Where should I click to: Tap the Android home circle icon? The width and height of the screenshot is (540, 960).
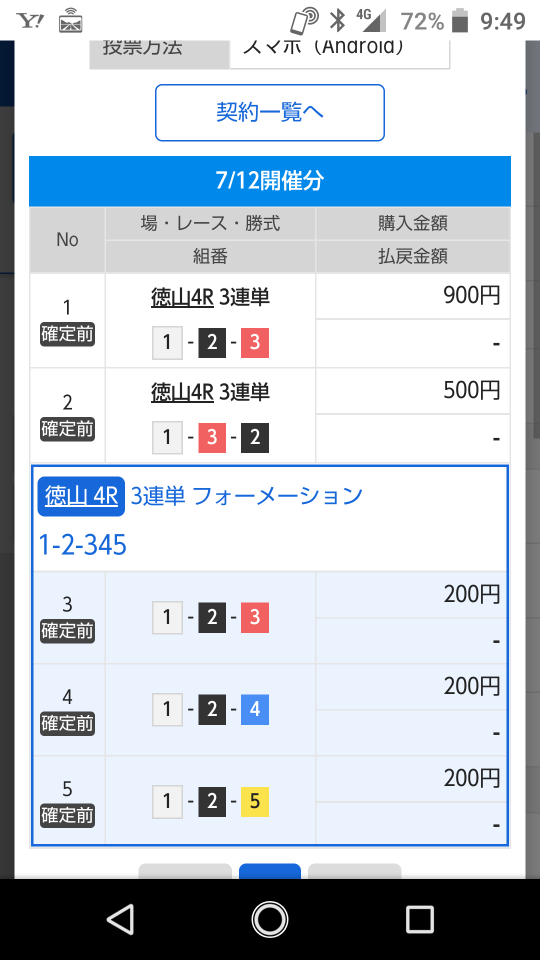pos(269,919)
